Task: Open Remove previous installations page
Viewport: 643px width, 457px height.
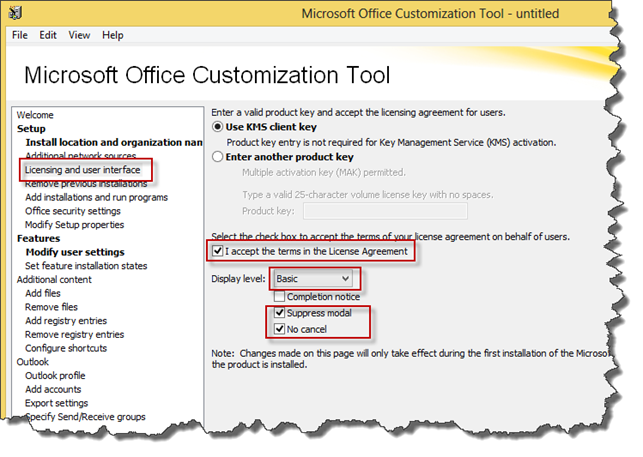Action: [86, 184]
